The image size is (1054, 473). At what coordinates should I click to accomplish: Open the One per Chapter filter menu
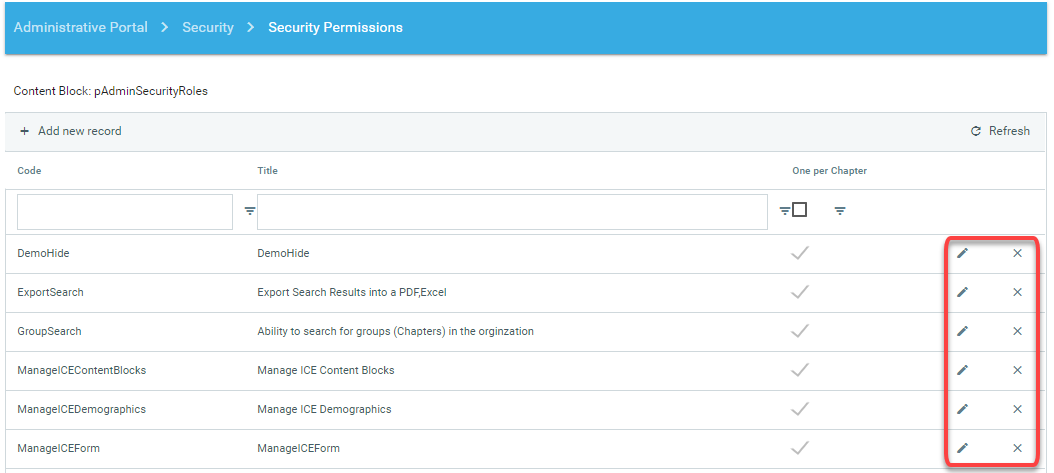point(840,211)
